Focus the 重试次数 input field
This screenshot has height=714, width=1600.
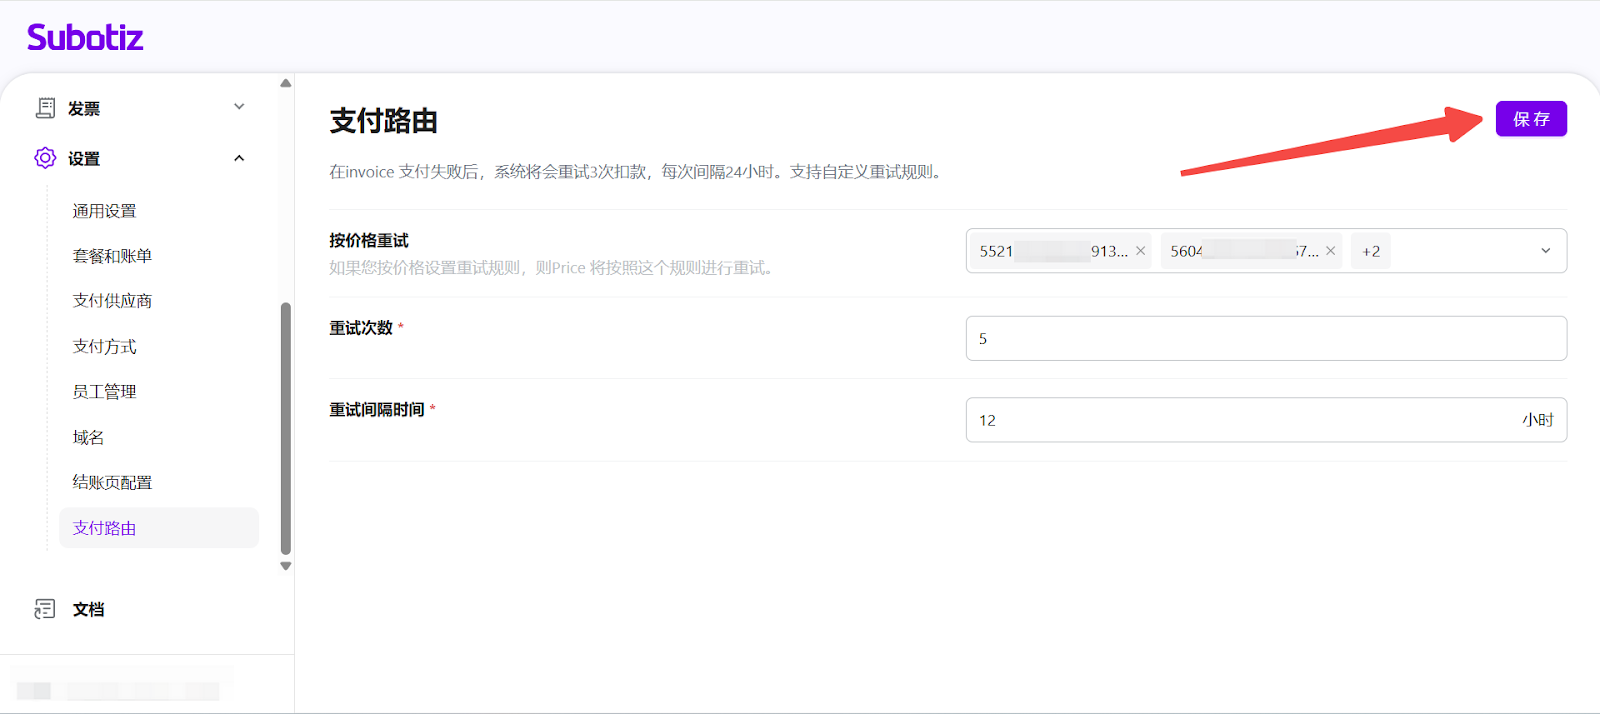(x=1265, y=339)
